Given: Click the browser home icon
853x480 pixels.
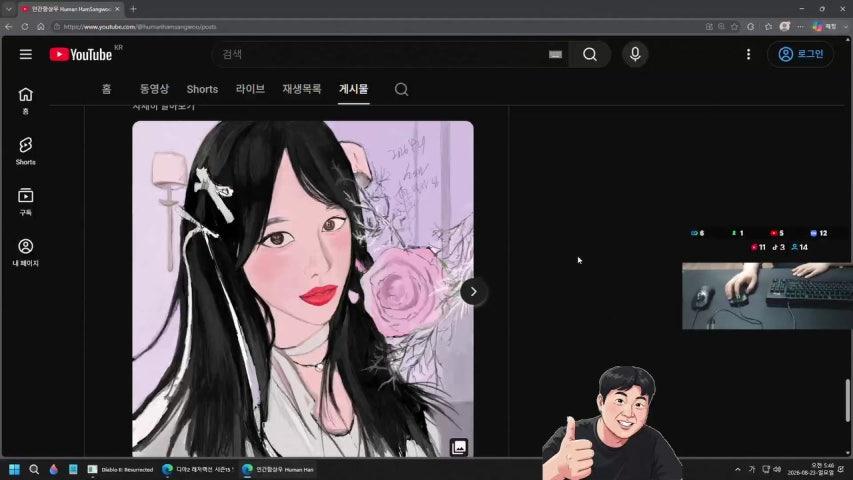Looking at the screenshot, I should point(41,26).
